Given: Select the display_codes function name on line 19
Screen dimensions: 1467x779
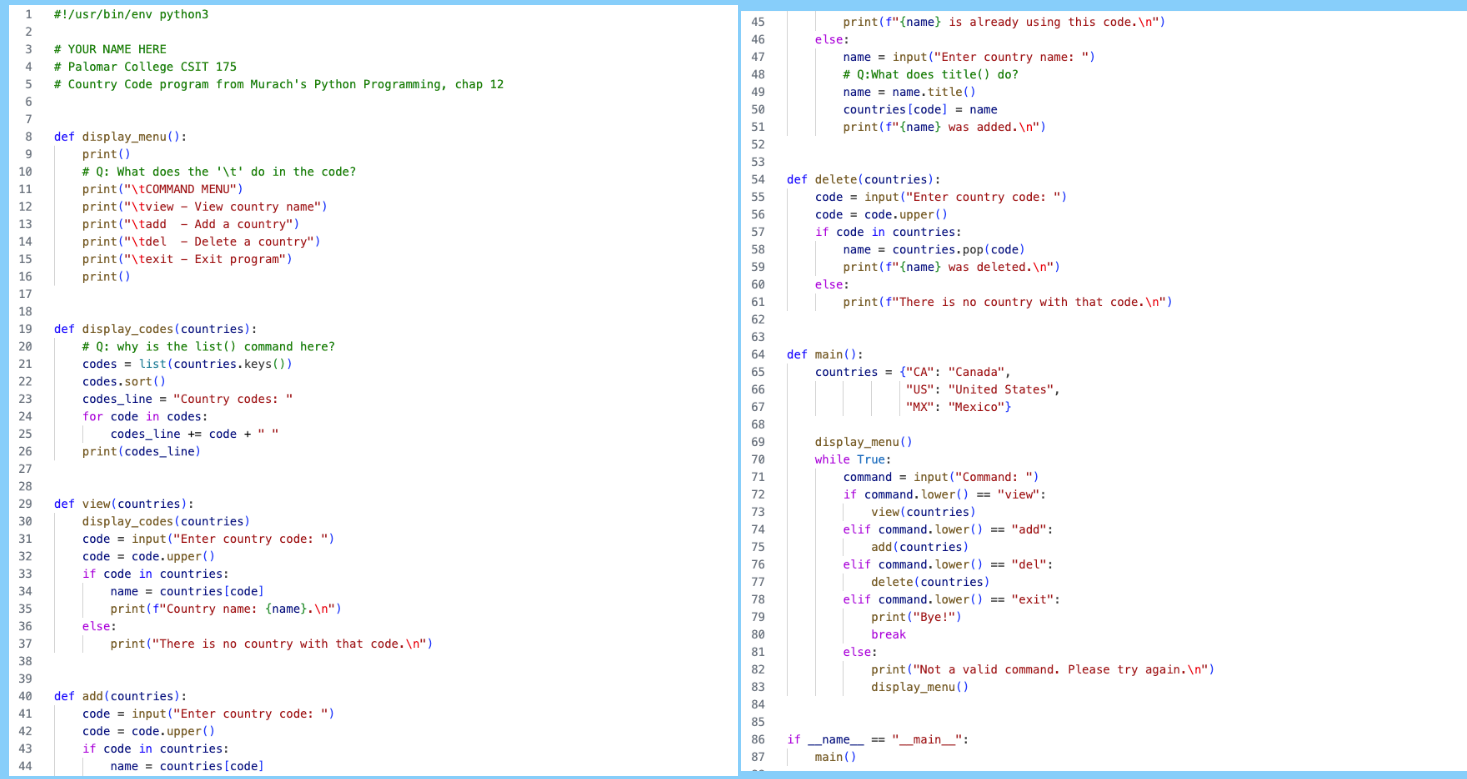Looking at the screenshot, I should 125,328.
